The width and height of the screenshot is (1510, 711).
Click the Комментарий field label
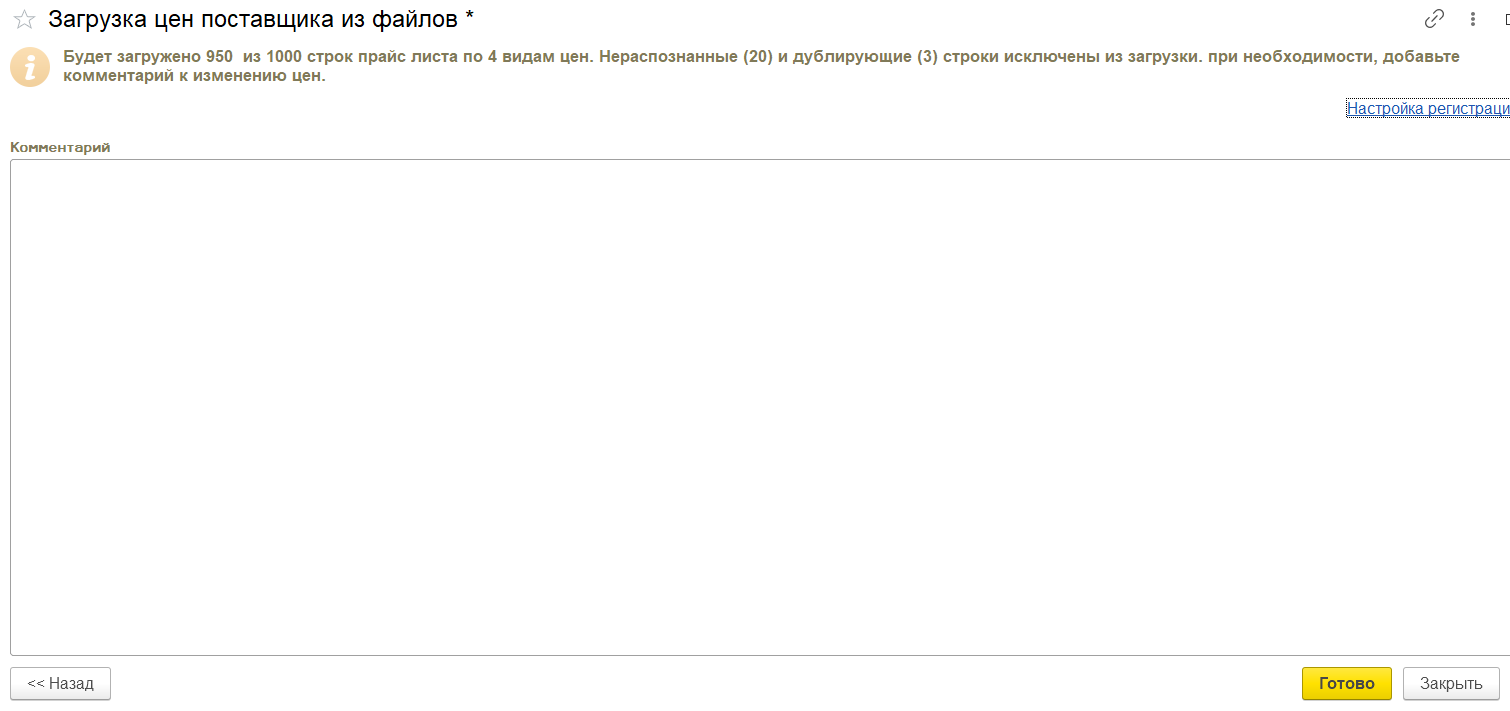[60, 147]
